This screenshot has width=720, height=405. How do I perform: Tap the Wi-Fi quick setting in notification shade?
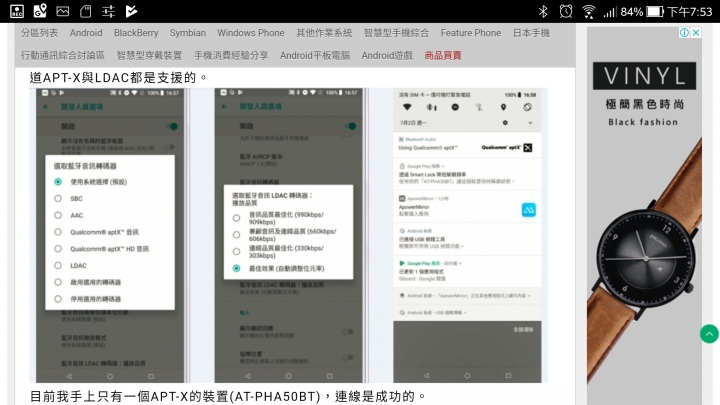(x=407, y=107)
